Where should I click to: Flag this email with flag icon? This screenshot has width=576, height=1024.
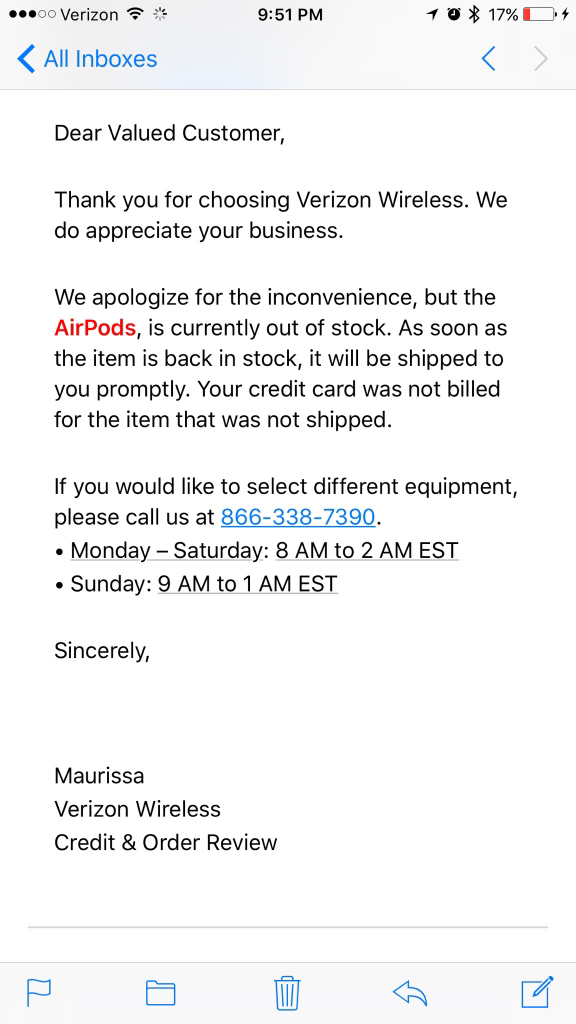(39, 993)
